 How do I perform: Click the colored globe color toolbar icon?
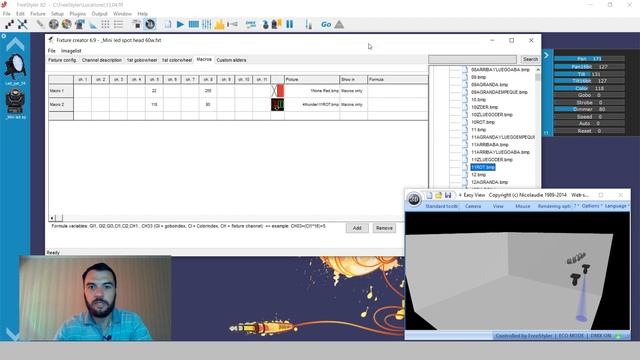[x=67, y=24]
